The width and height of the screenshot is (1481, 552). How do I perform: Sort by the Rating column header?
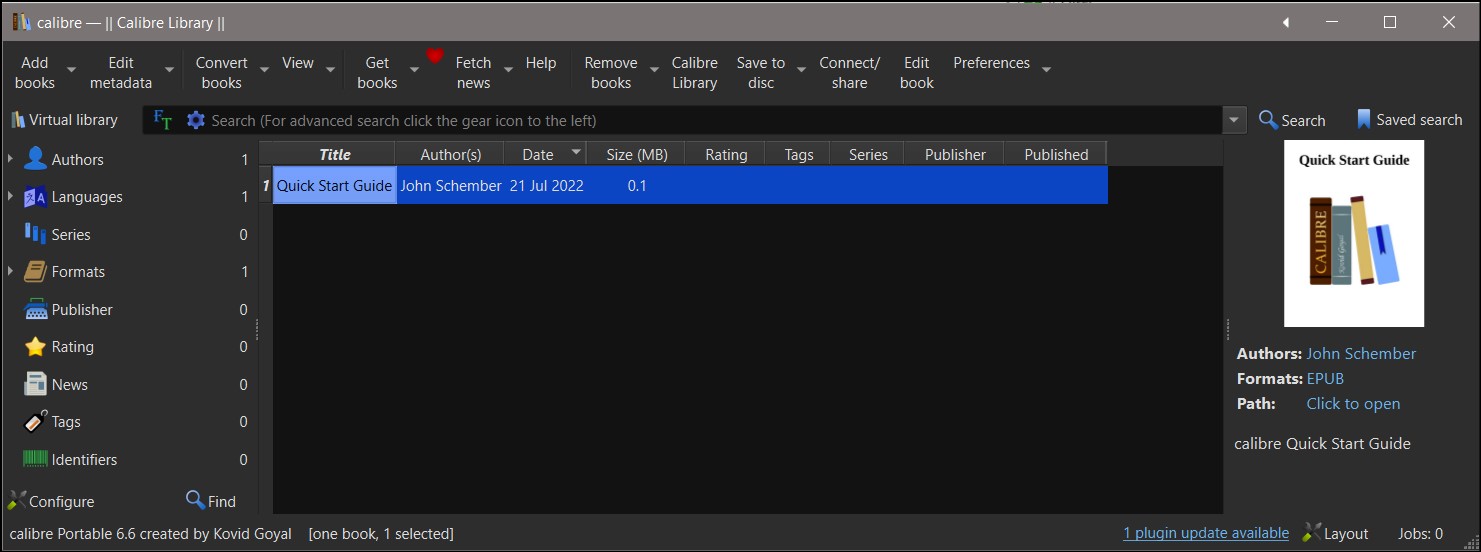coord(726,154)
